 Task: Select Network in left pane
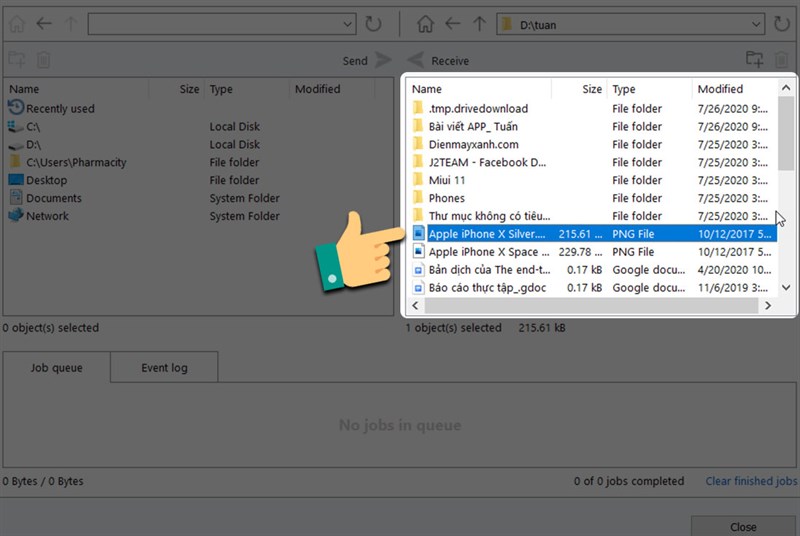click(47, 216)
